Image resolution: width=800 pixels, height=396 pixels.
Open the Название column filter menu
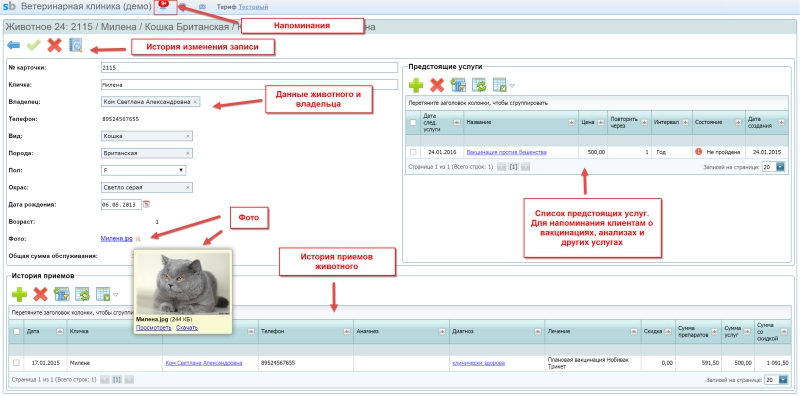(572, 122)
